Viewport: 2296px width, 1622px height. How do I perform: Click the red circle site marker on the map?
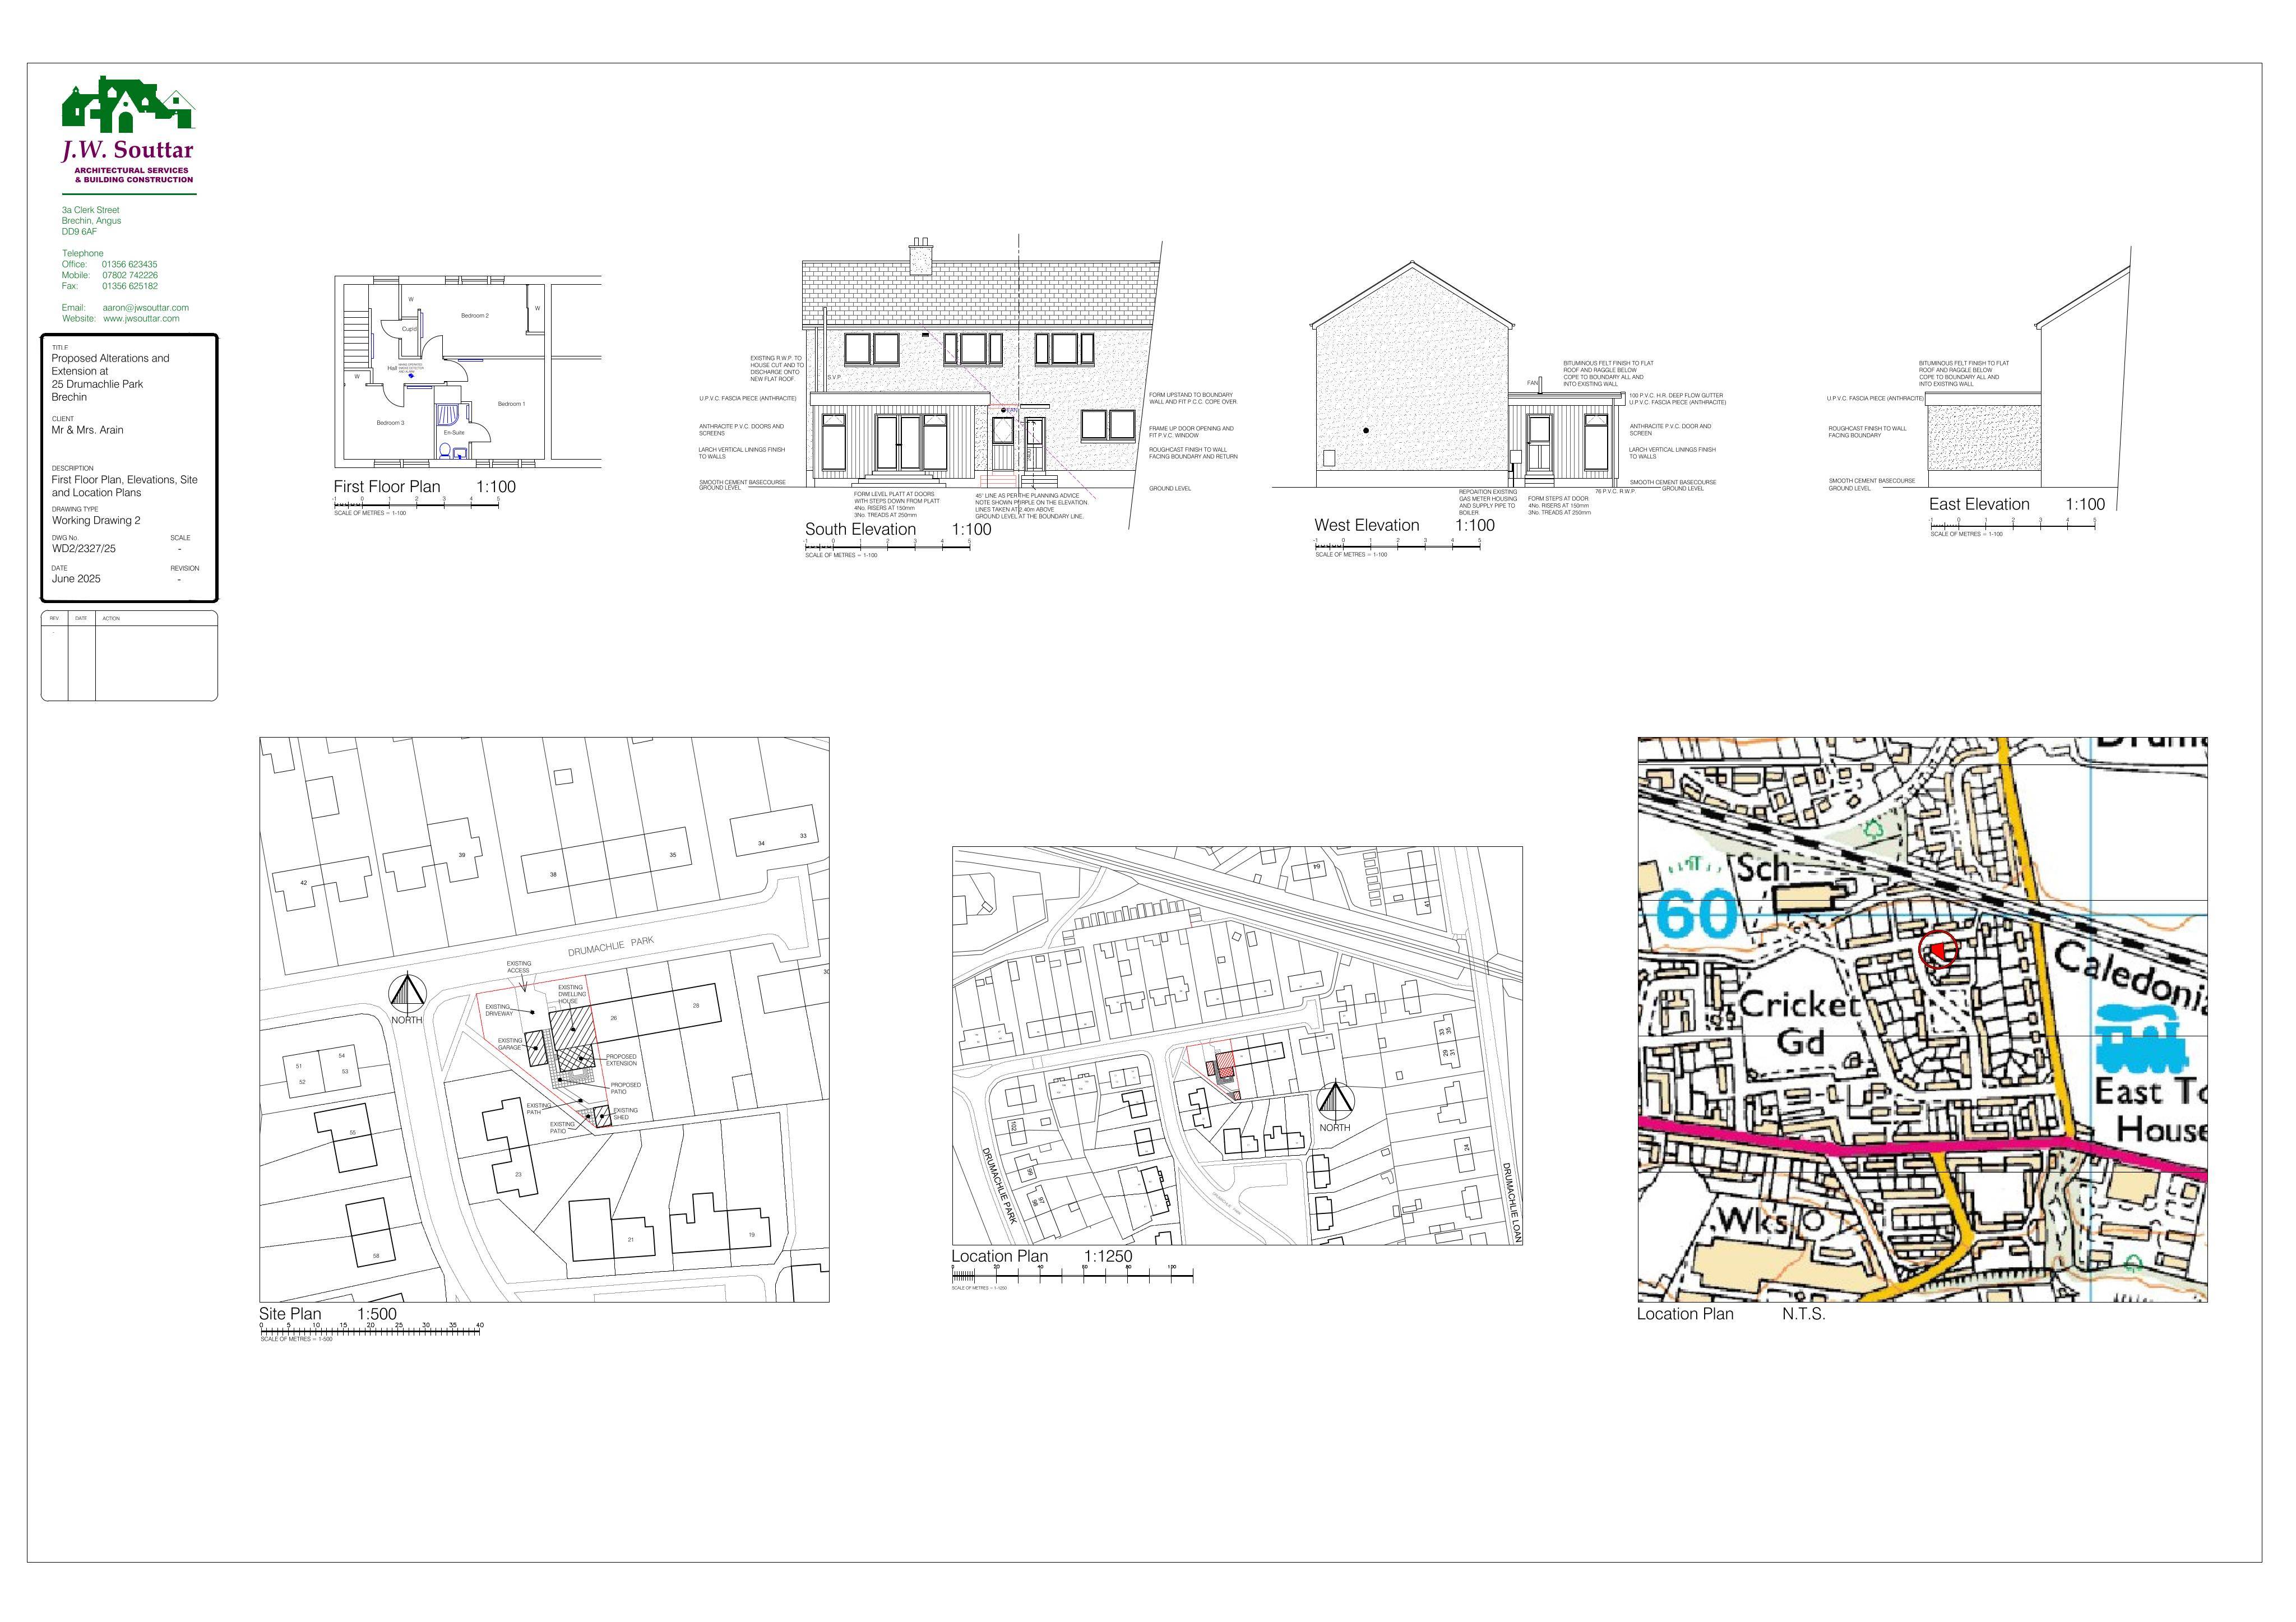click(x=1938, y=949)
